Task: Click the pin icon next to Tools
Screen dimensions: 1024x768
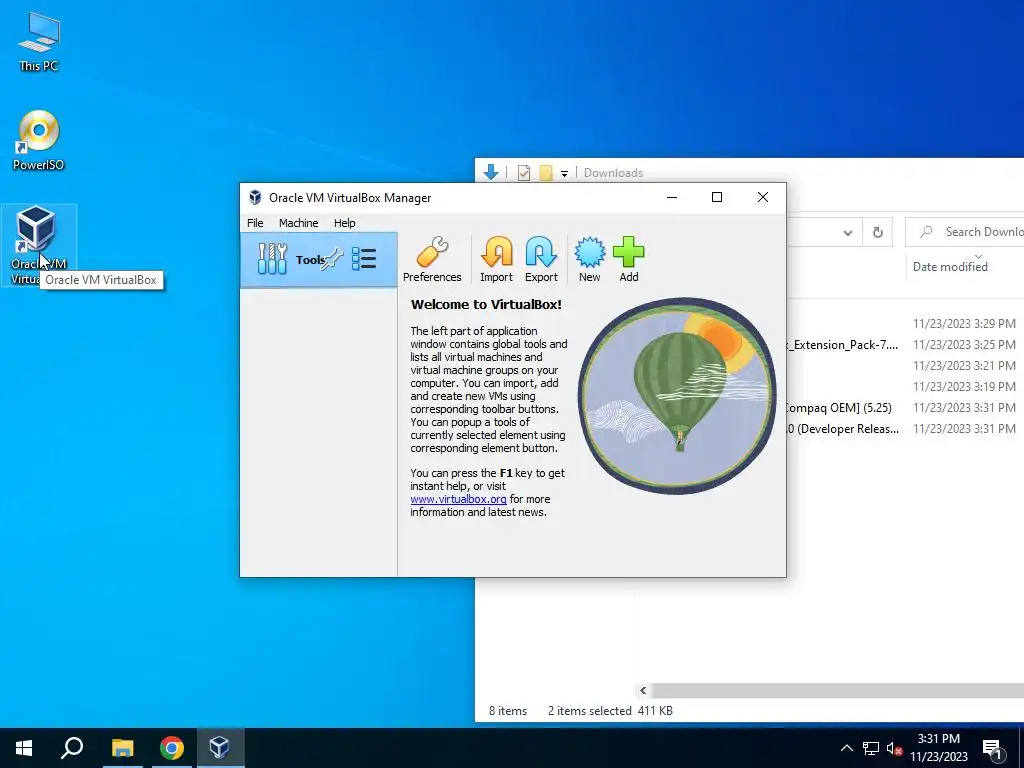Action: click(332, 259)
